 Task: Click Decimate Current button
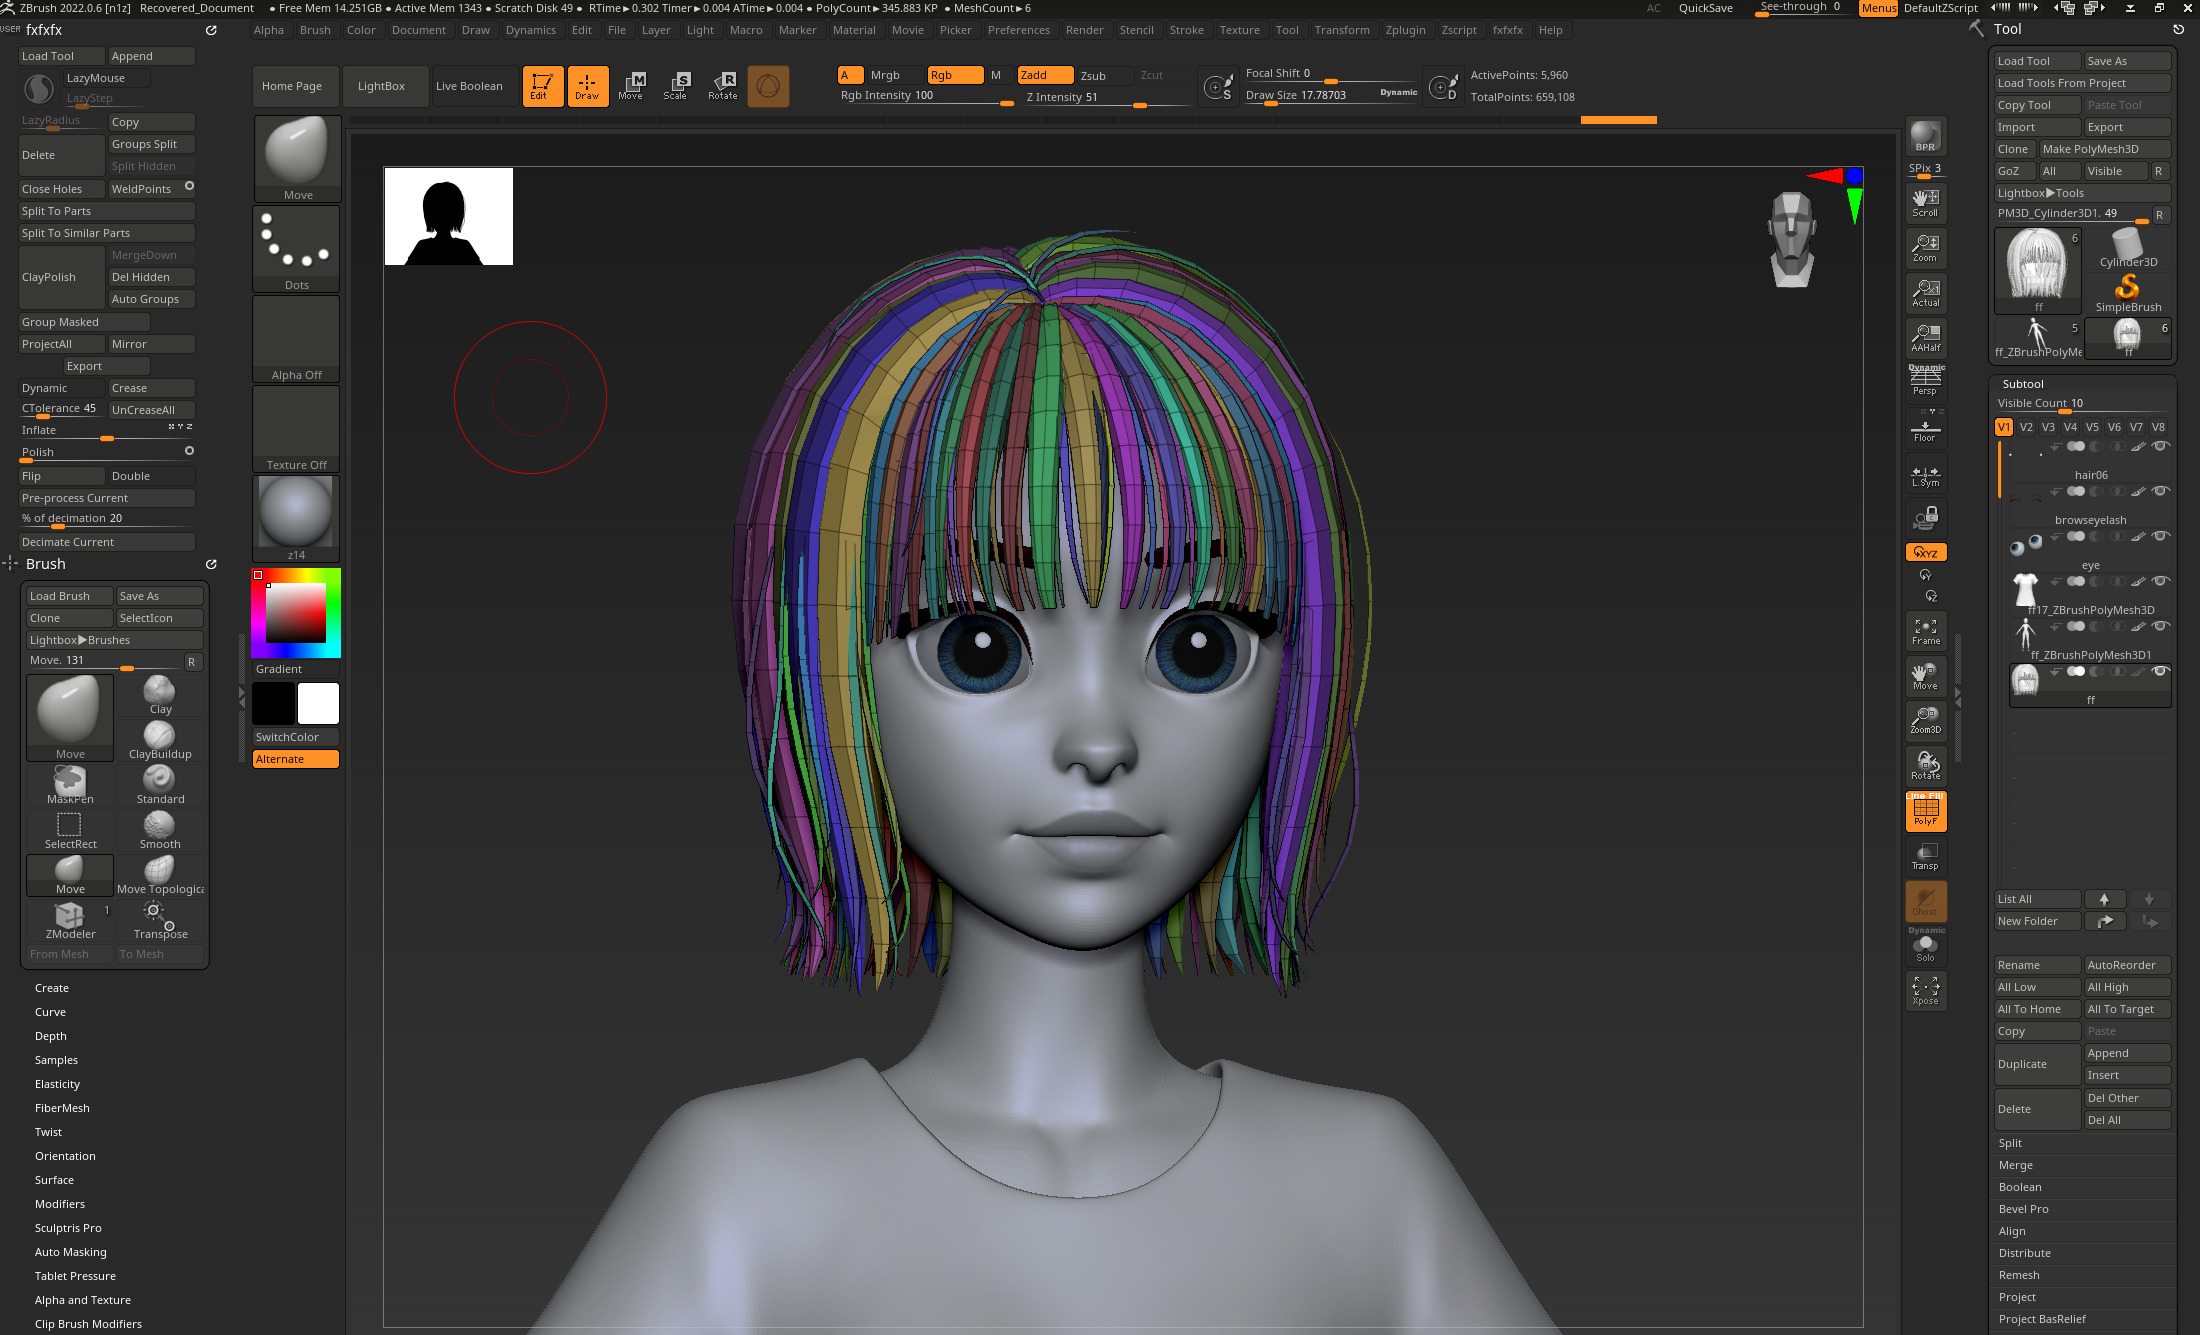coord(107,542)
